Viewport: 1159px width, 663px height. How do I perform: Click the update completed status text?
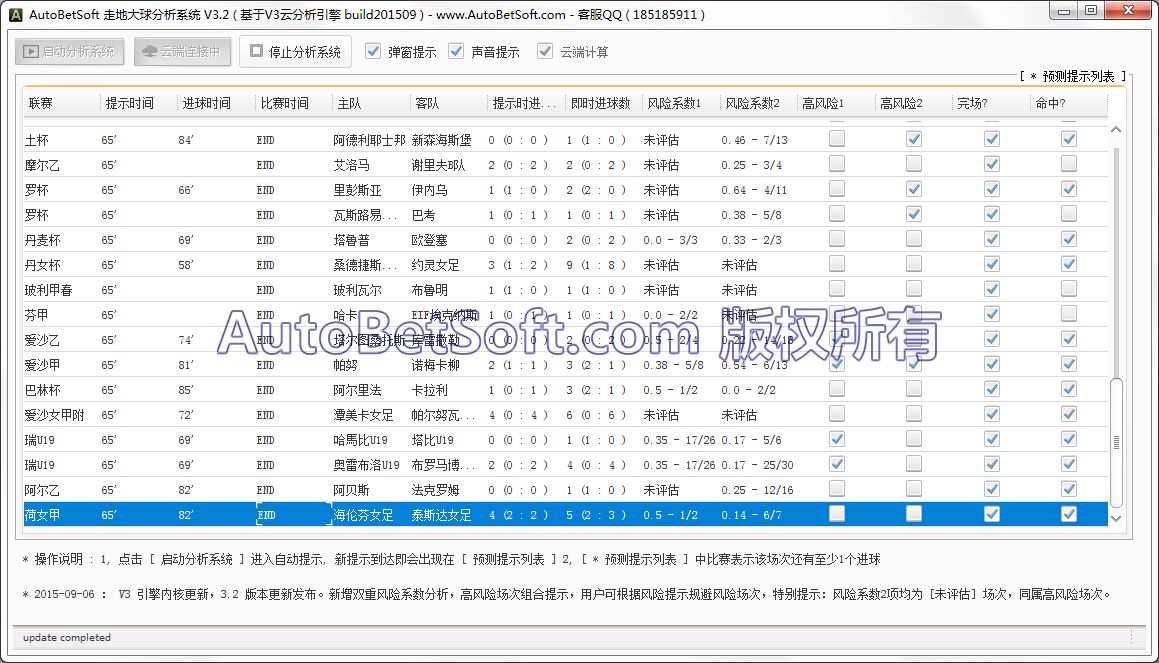pyautogui.click(x=67, y=637)
